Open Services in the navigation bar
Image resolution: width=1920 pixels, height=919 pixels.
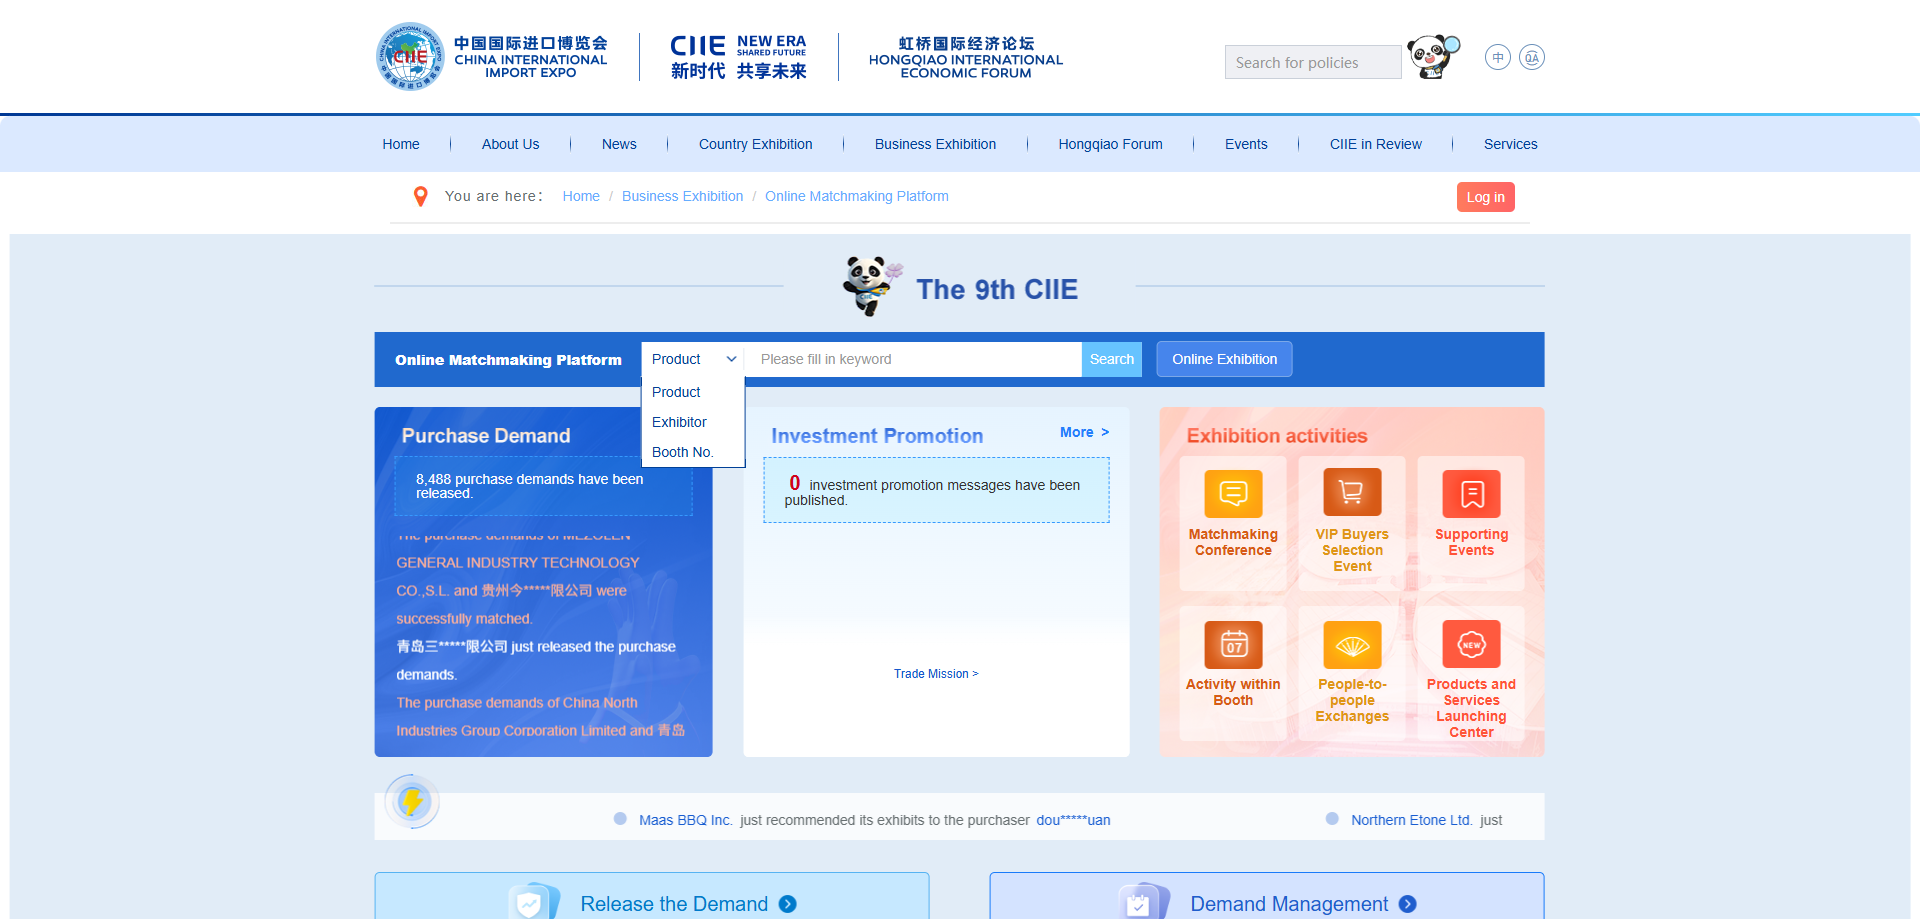(1510, 144)
